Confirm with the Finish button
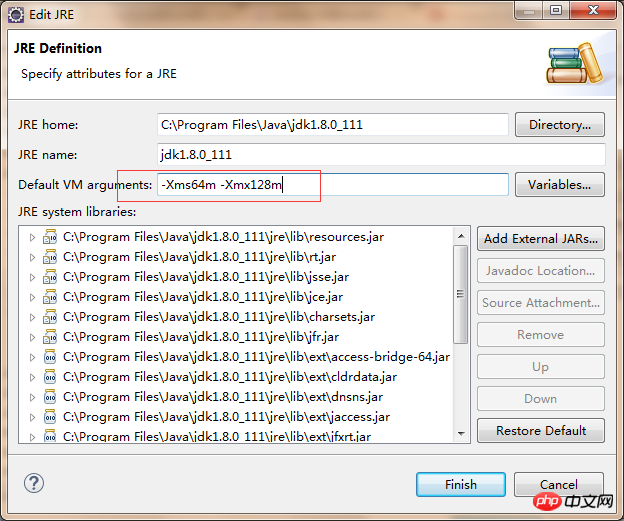 click(x=461, y=484)
